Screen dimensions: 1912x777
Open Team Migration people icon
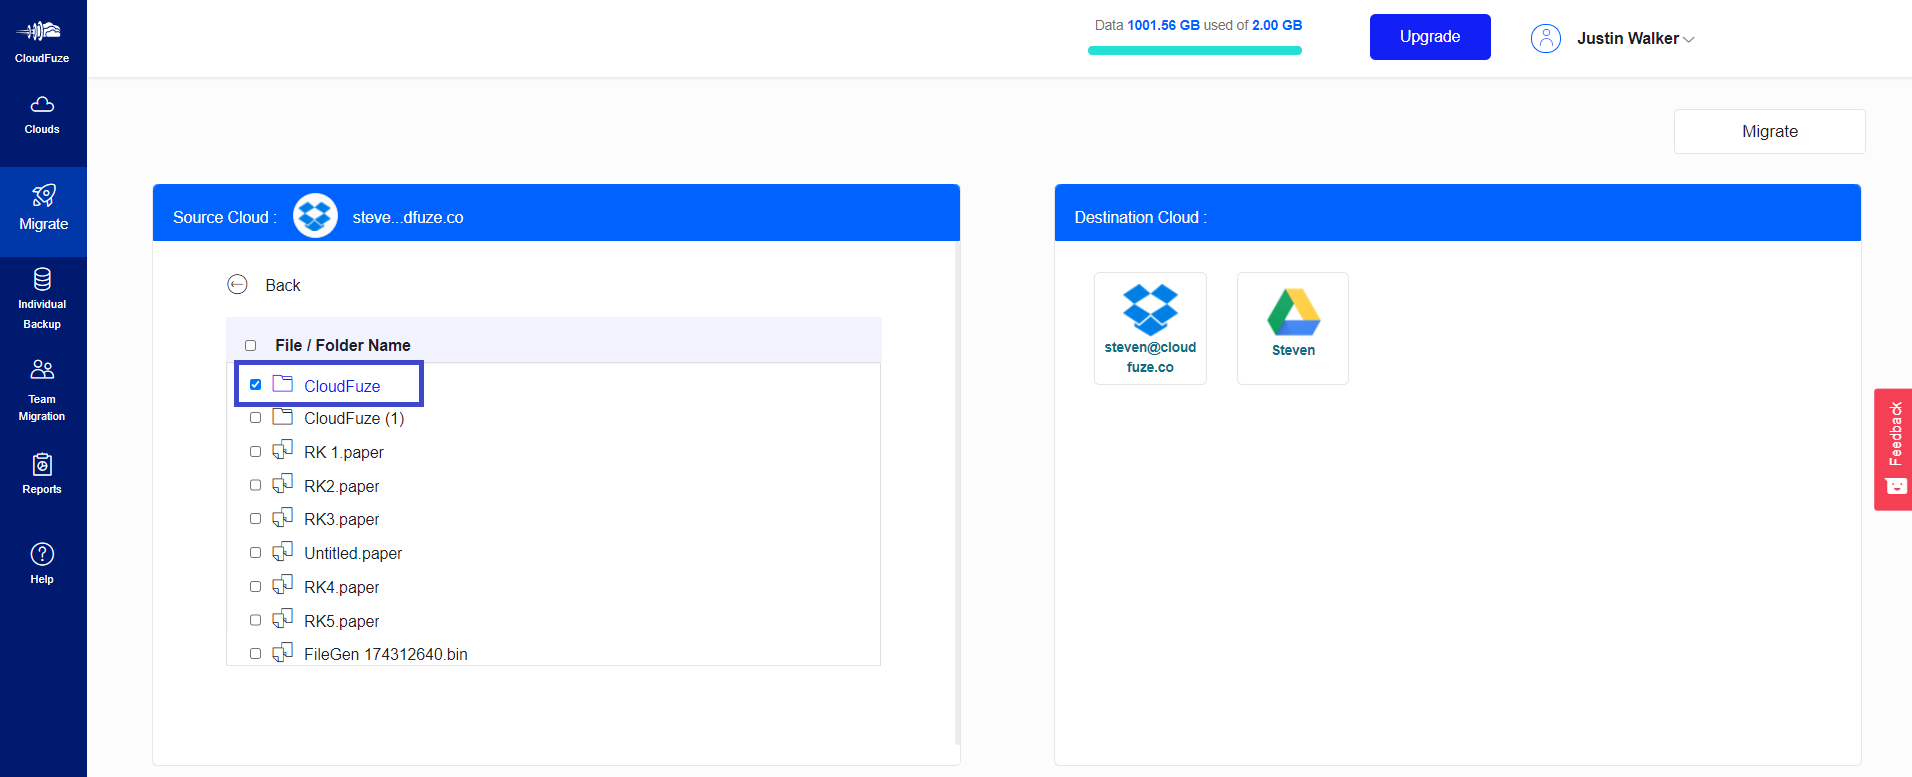pyautogui.click(x=42, y=370)
